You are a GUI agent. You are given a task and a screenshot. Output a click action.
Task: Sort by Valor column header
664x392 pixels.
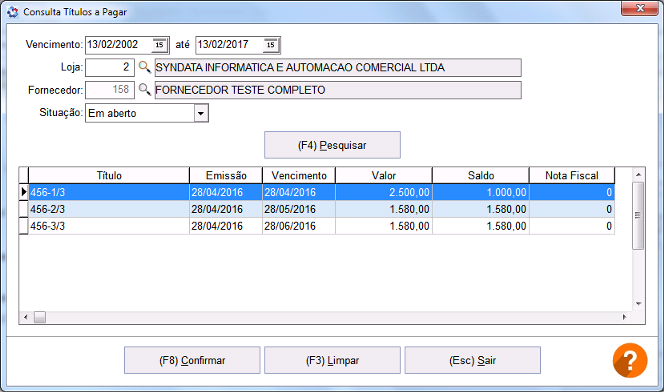pyautogui.click(x=384, y=175)
